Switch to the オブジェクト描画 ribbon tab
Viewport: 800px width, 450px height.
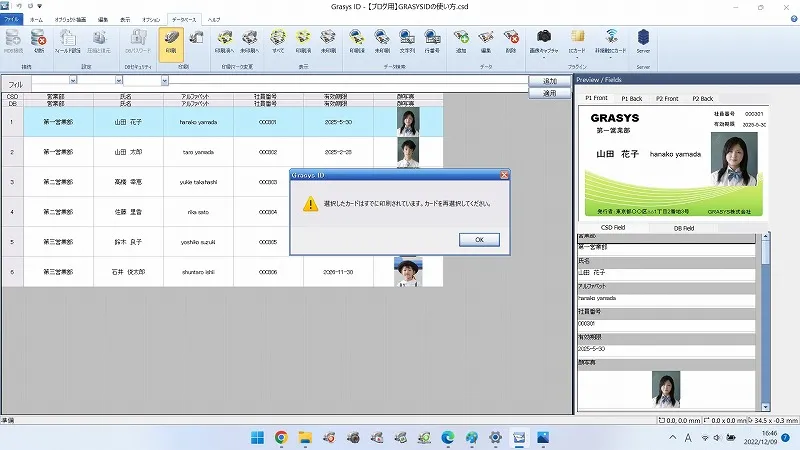pos(70,19)
